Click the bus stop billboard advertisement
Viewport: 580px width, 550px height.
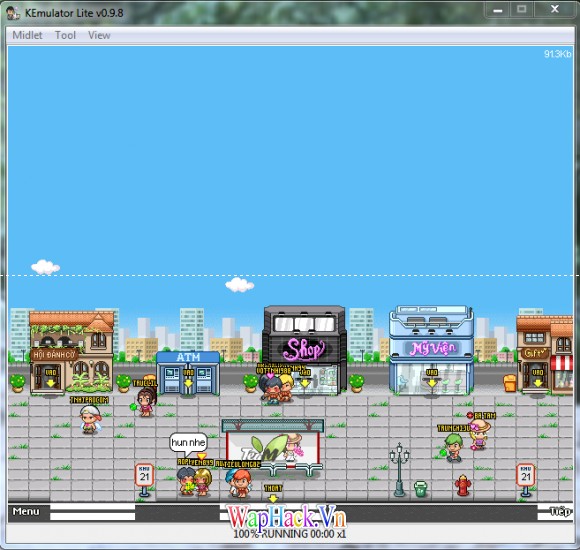click(x=273, y=448)
